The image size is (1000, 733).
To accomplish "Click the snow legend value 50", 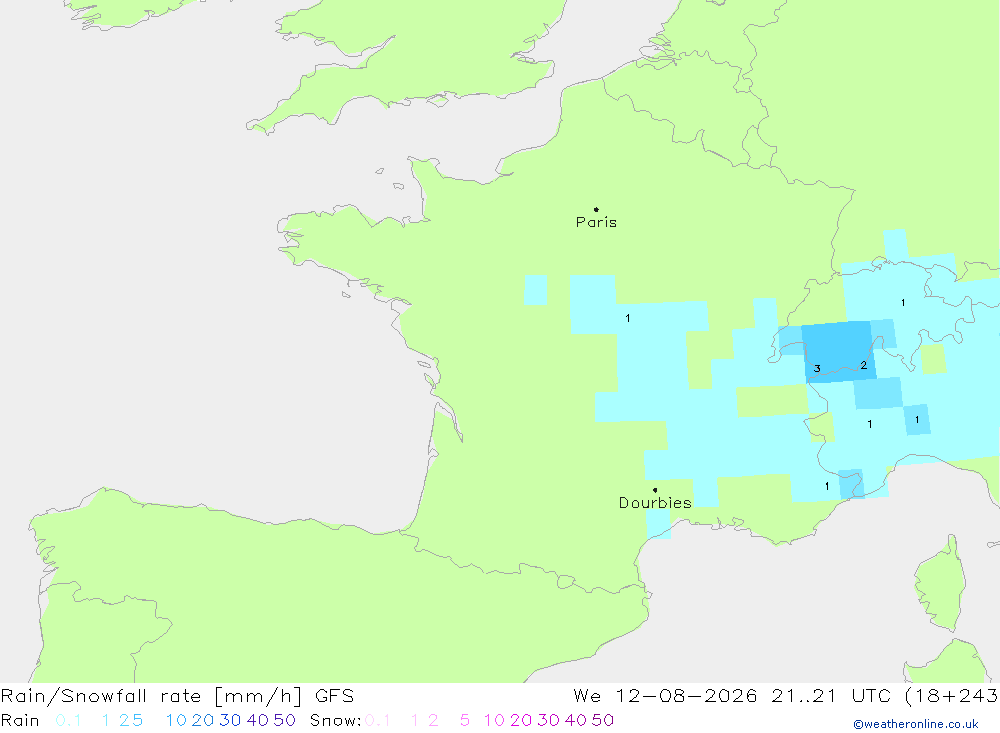I will tap(603, 720).
